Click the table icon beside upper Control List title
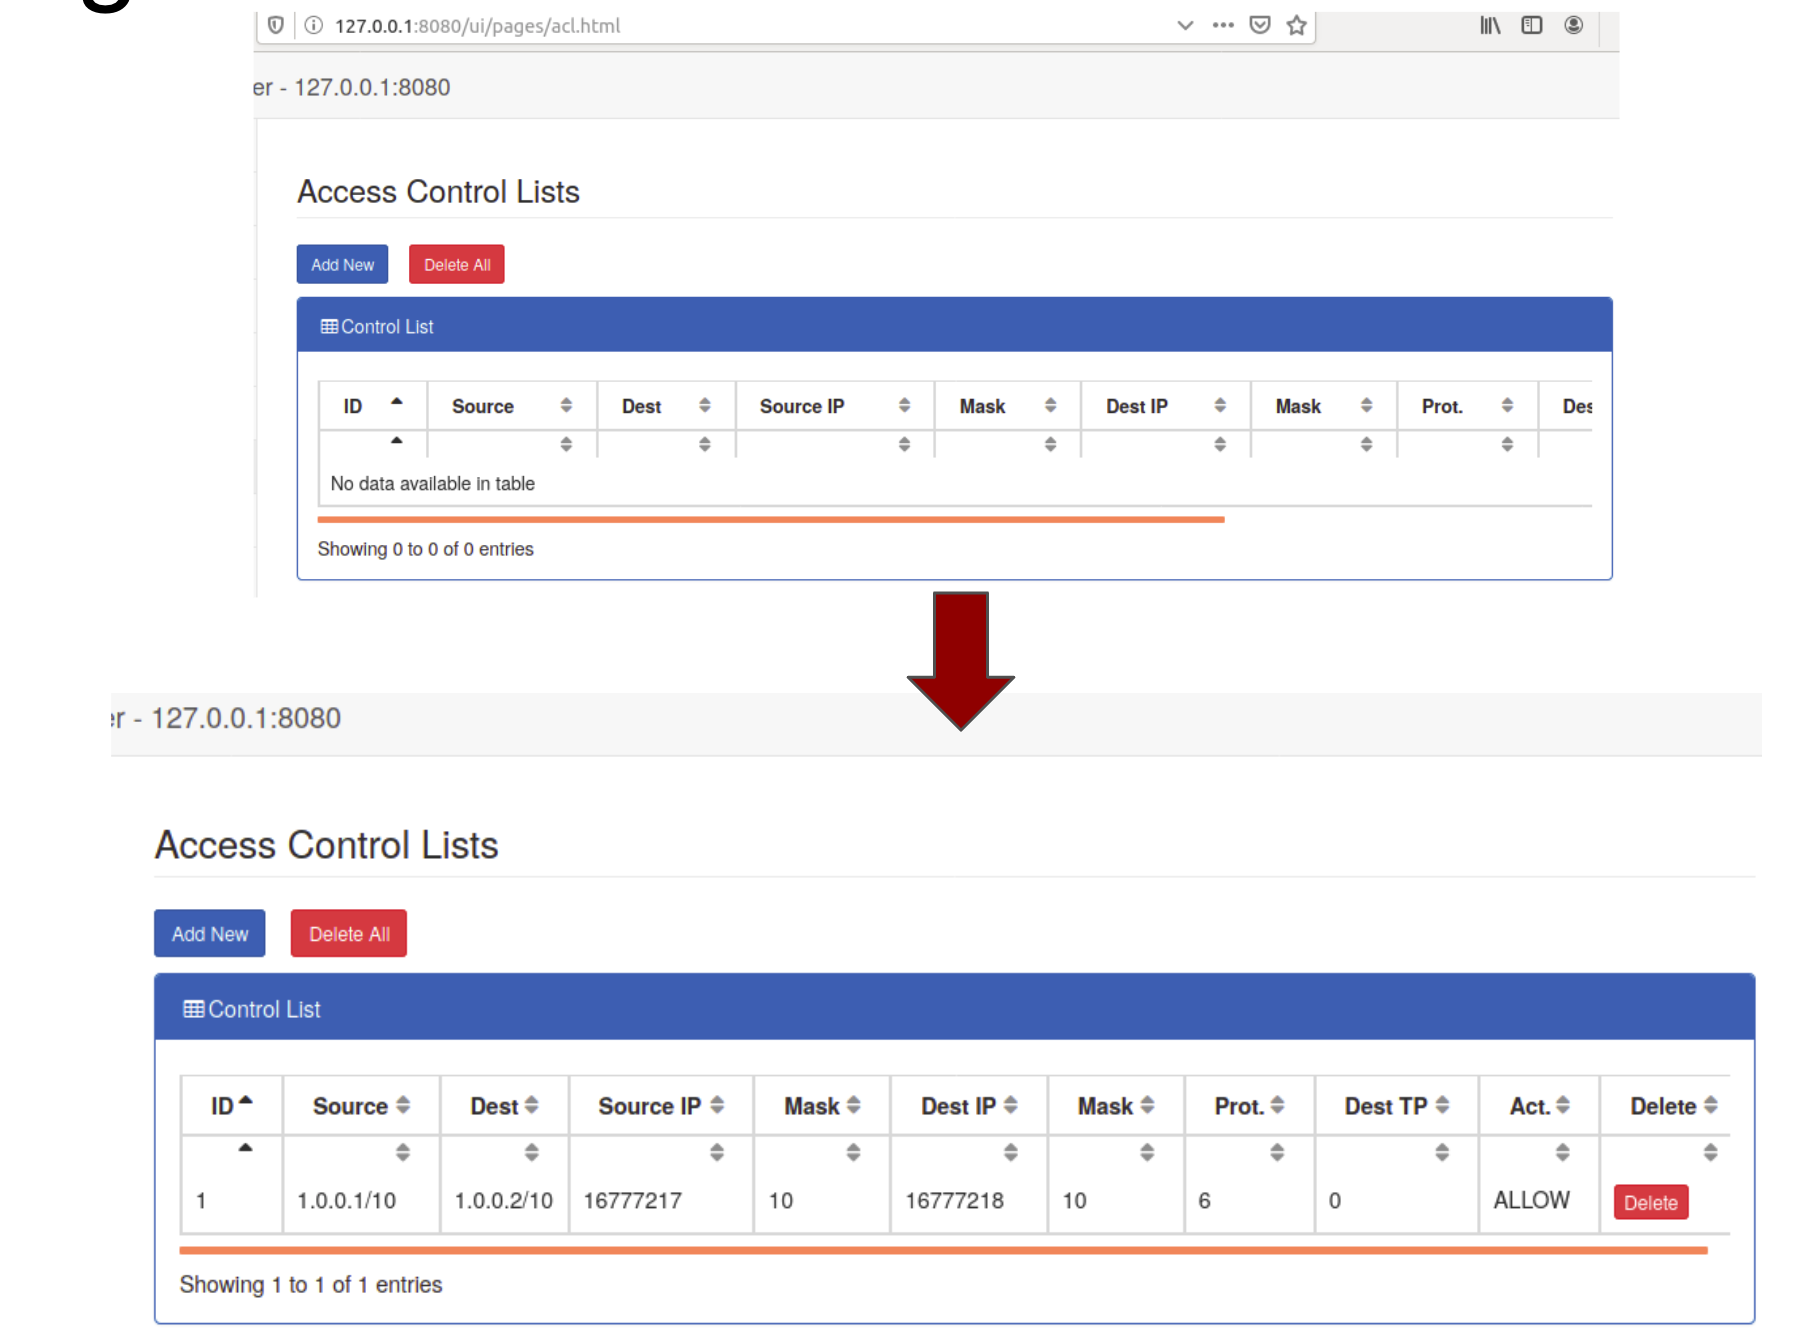 point(328,325)
